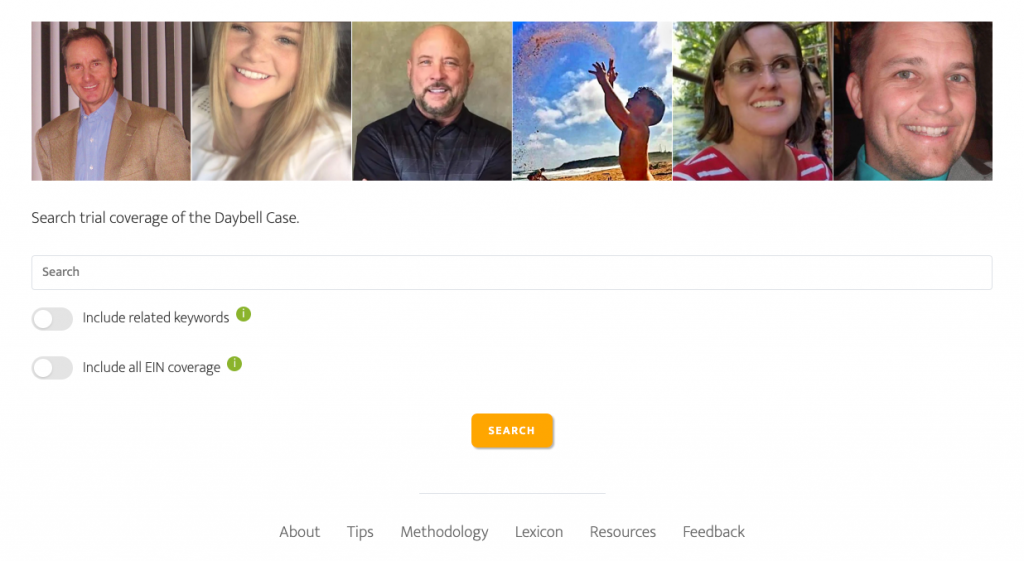The width and height of the screenshot is (1024, 561).
Task: Select photo of woman wearing glasses
Action: click(753, 101)
